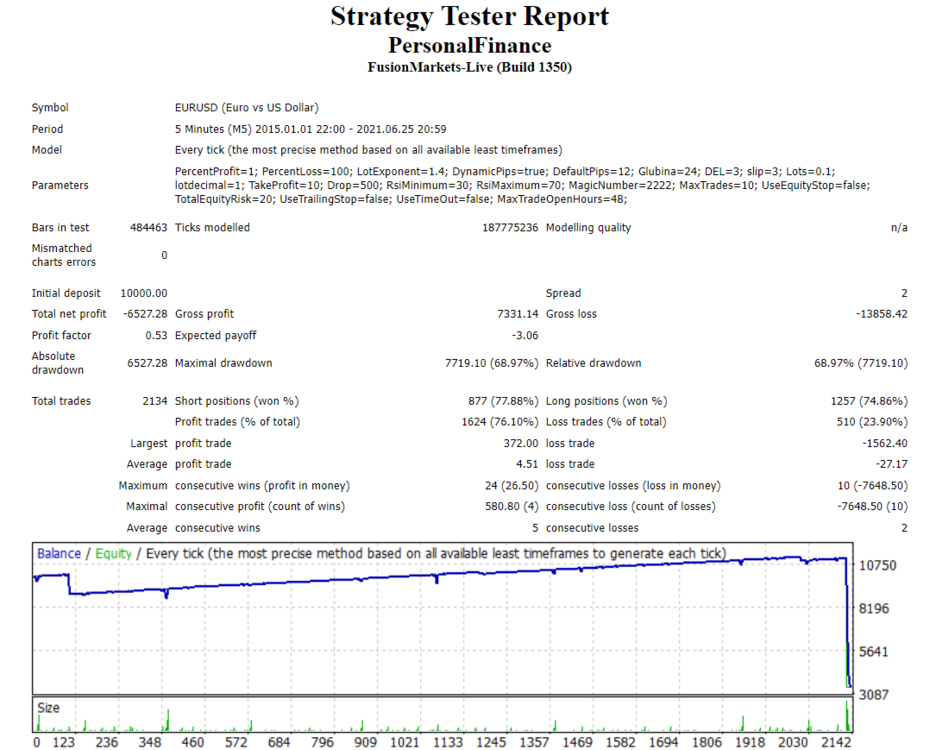Click 'FusionMarkets-Live (Build 1350)' text
Screen dimensions: 936x750
[469, 67]
